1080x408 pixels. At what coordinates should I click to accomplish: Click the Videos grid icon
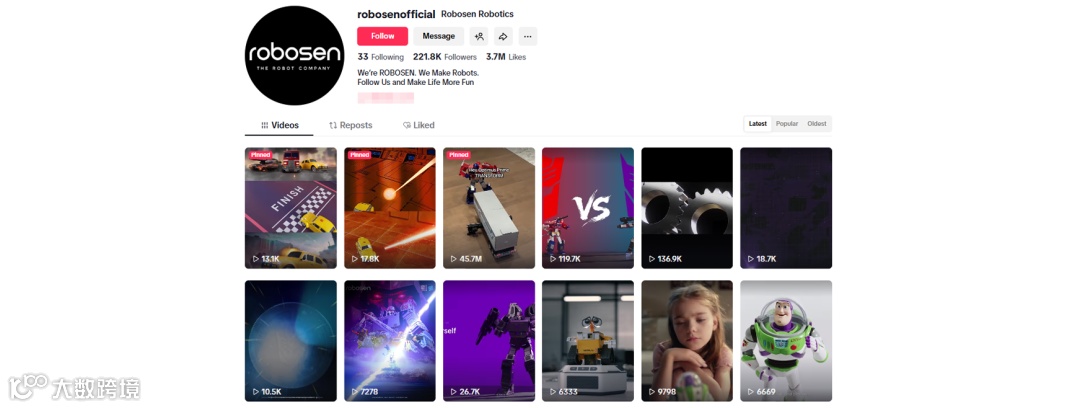(x=264, y=125)
